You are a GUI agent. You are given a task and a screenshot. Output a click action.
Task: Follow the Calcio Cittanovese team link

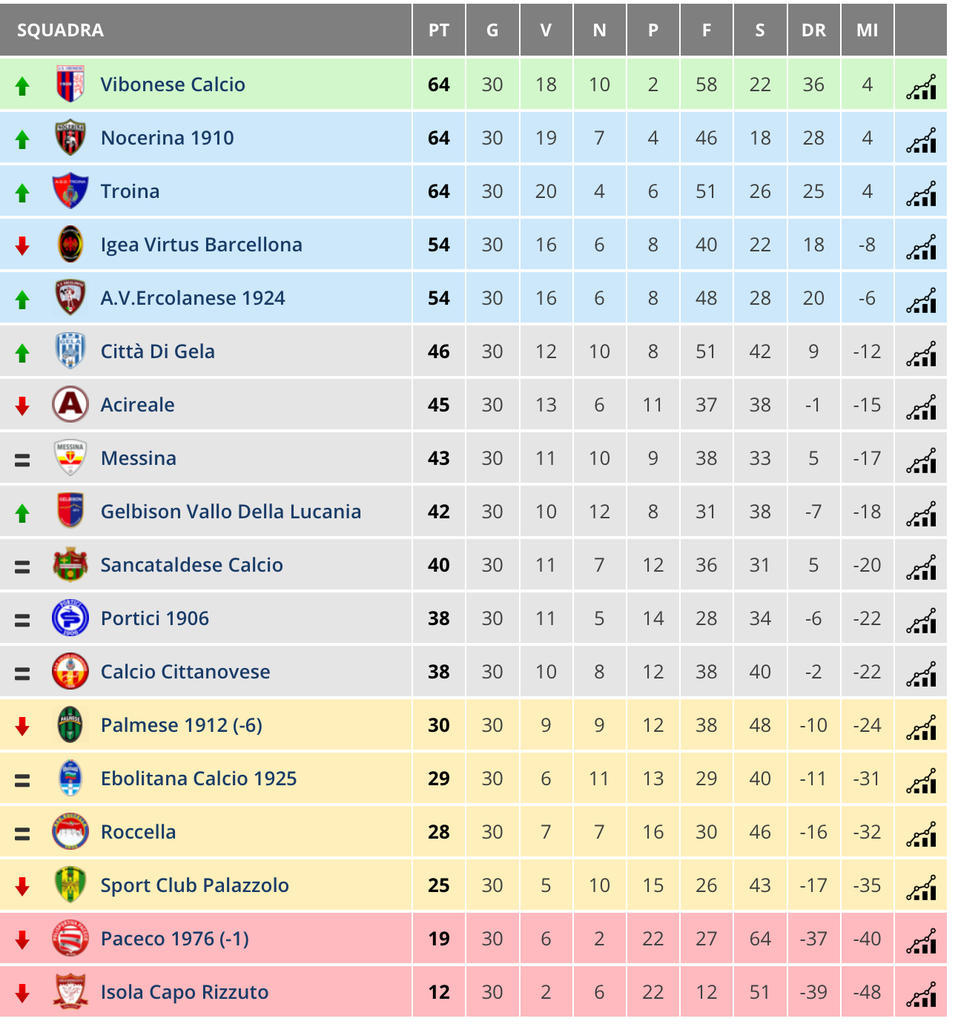coord(185,672)
